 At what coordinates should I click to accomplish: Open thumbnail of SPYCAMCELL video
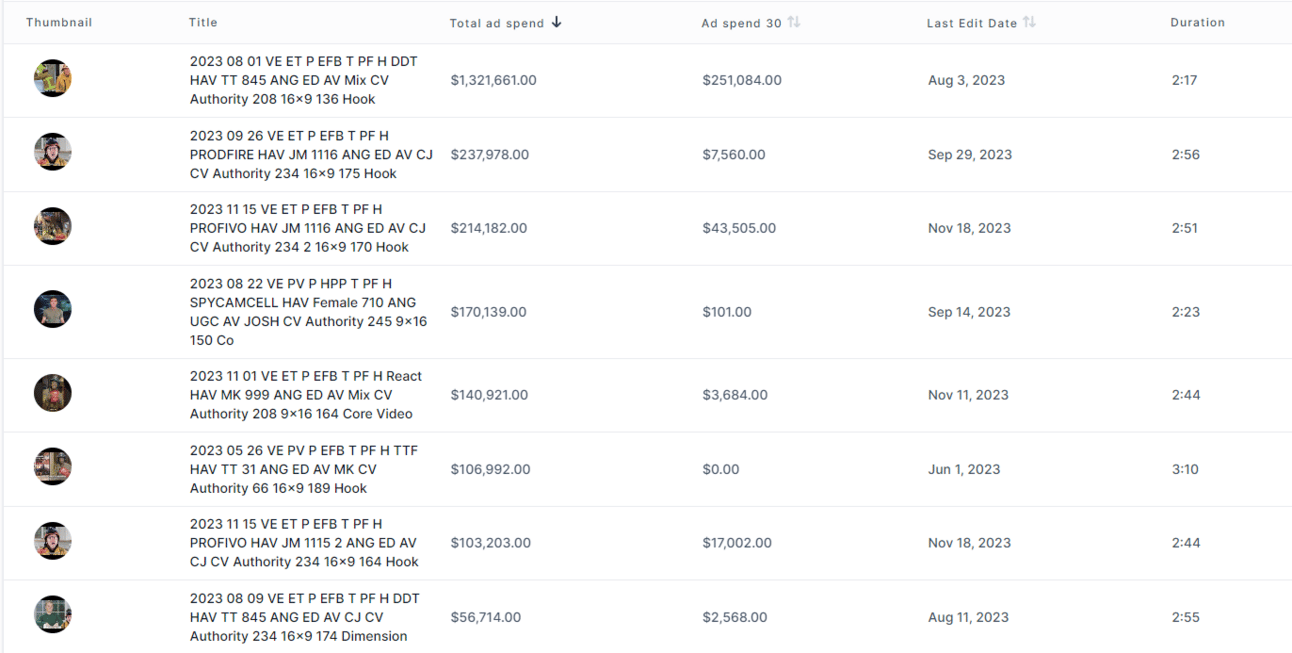[x=52, y=309]
